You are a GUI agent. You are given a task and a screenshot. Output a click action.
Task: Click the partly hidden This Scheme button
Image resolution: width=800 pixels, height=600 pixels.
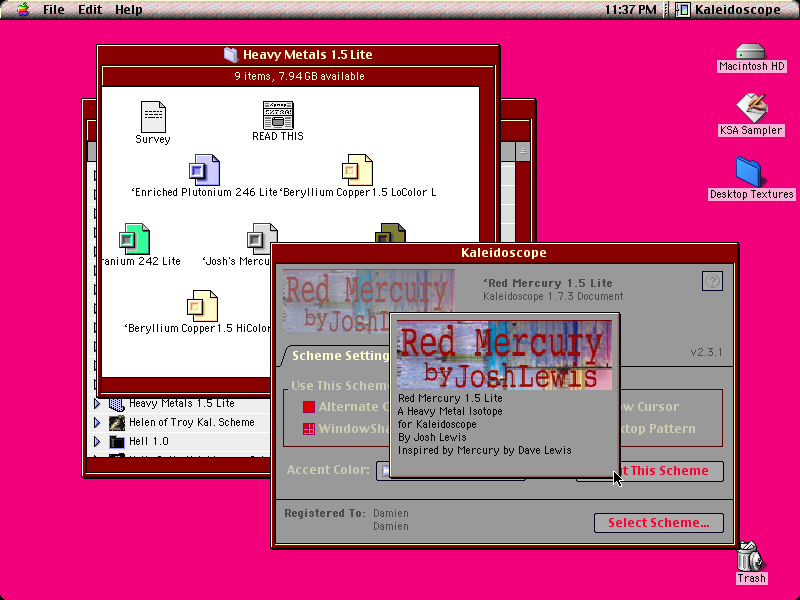click(x=671, y=470)
